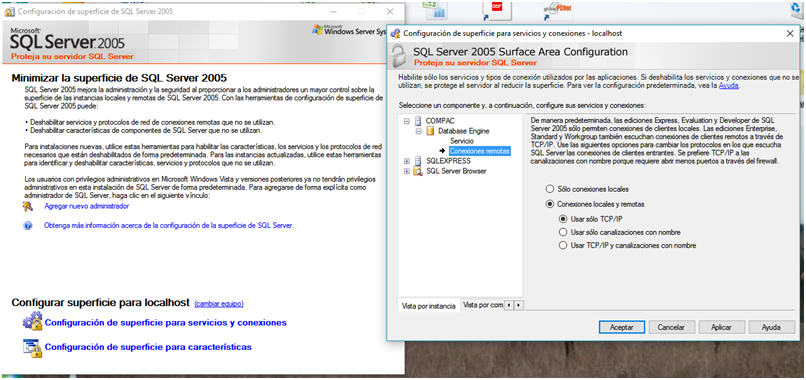Click the SQLEXPRESS server icon

point(417,161)
